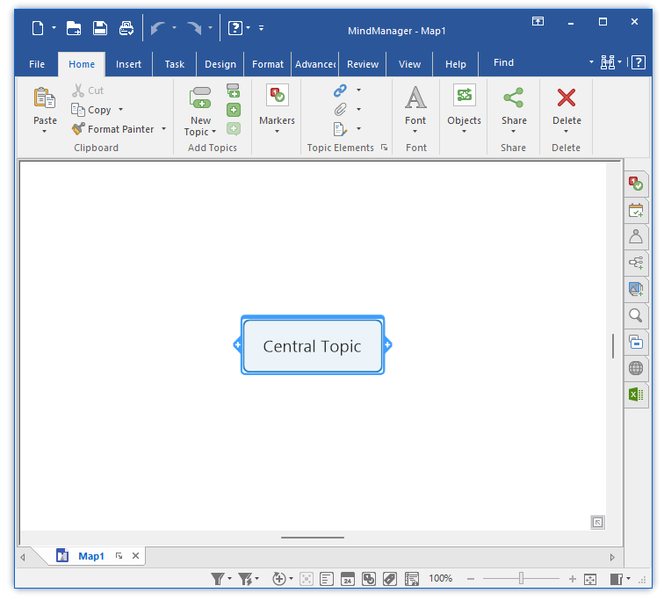Screen dimensions: 664x600
Task: Undo the last action
Action: 158,28
